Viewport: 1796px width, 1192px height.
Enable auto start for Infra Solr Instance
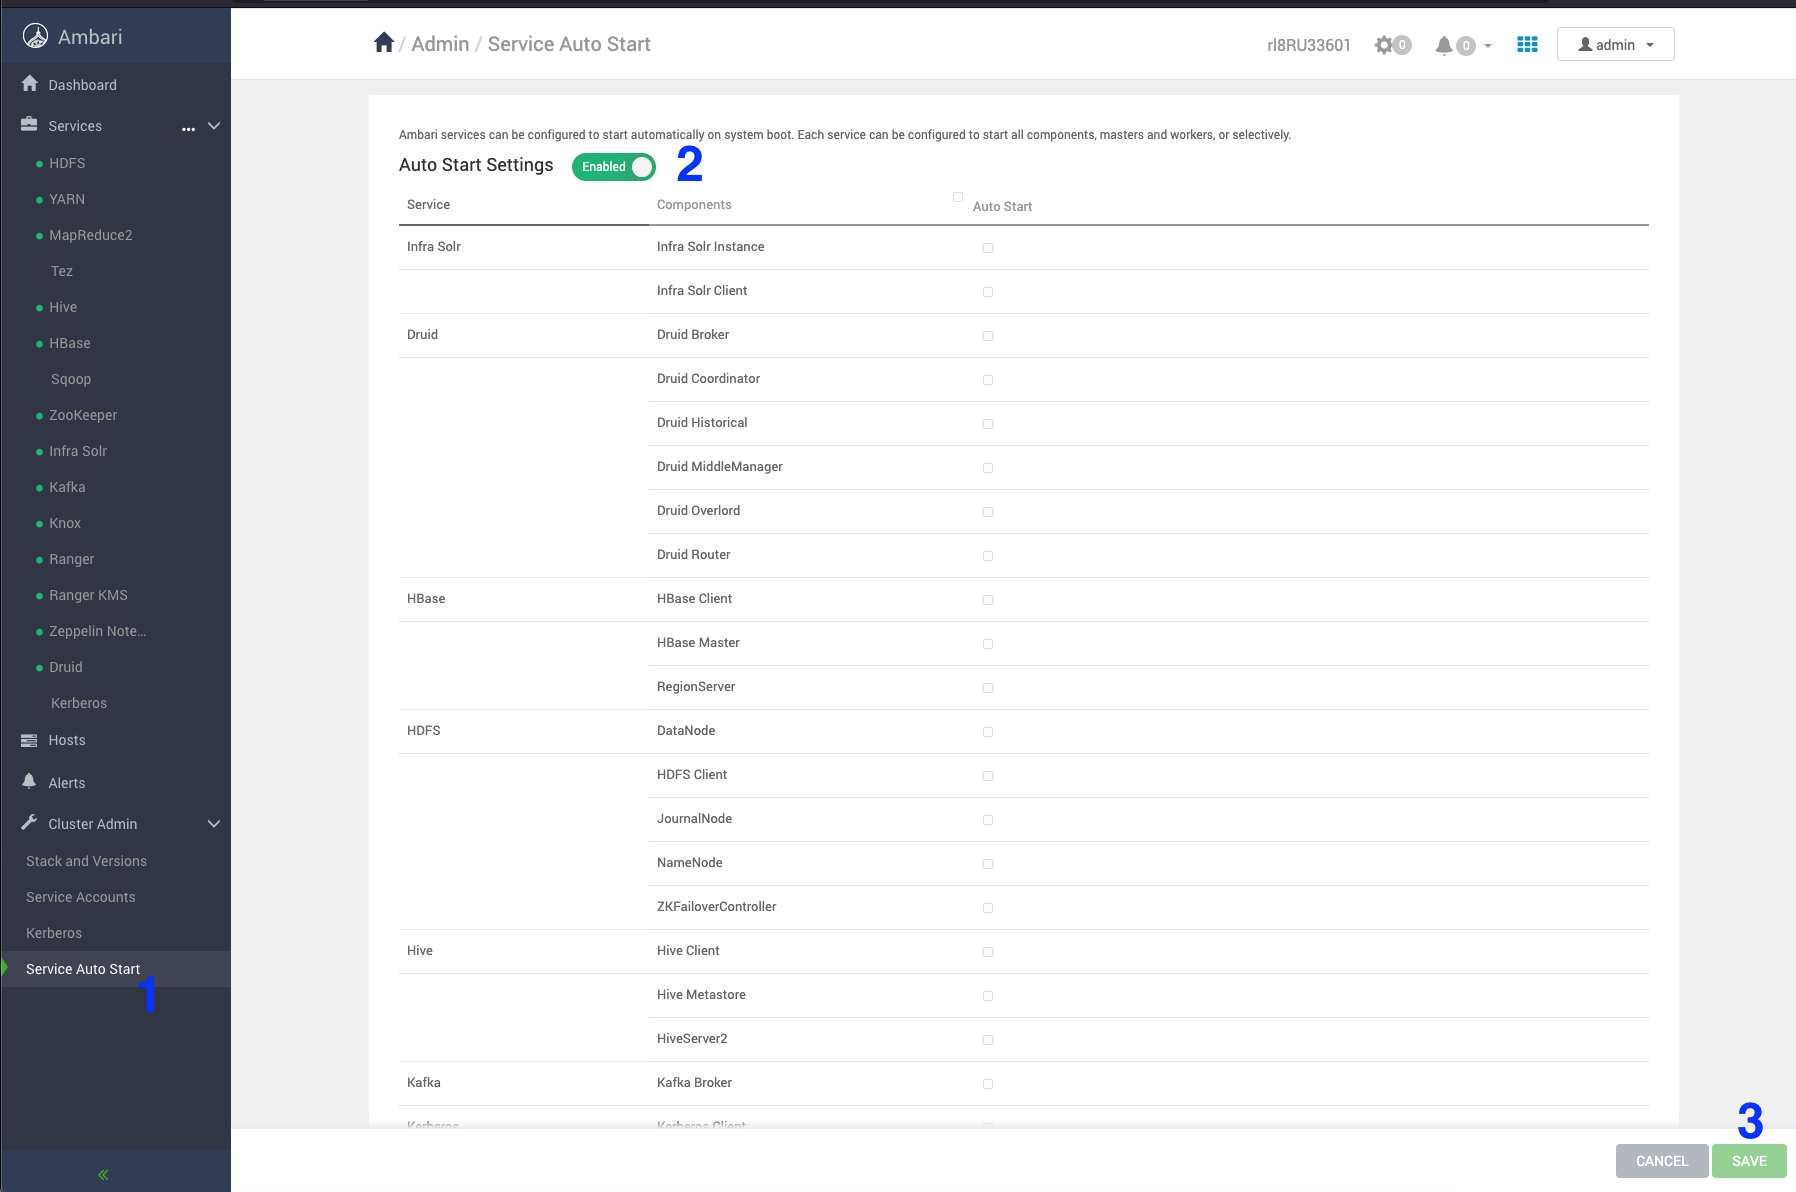(988, 248)
